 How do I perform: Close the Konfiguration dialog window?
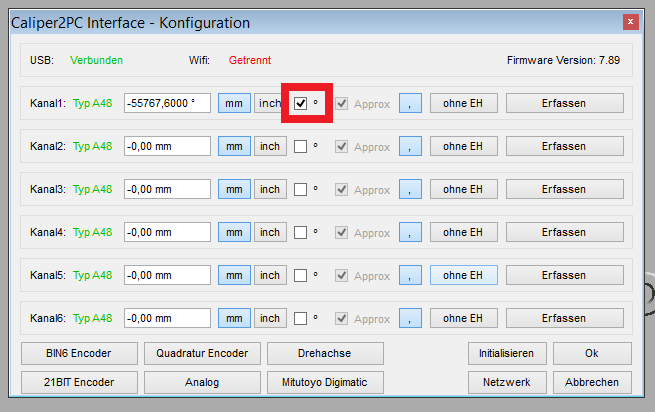pyautogui.click(x=630, y=21)
